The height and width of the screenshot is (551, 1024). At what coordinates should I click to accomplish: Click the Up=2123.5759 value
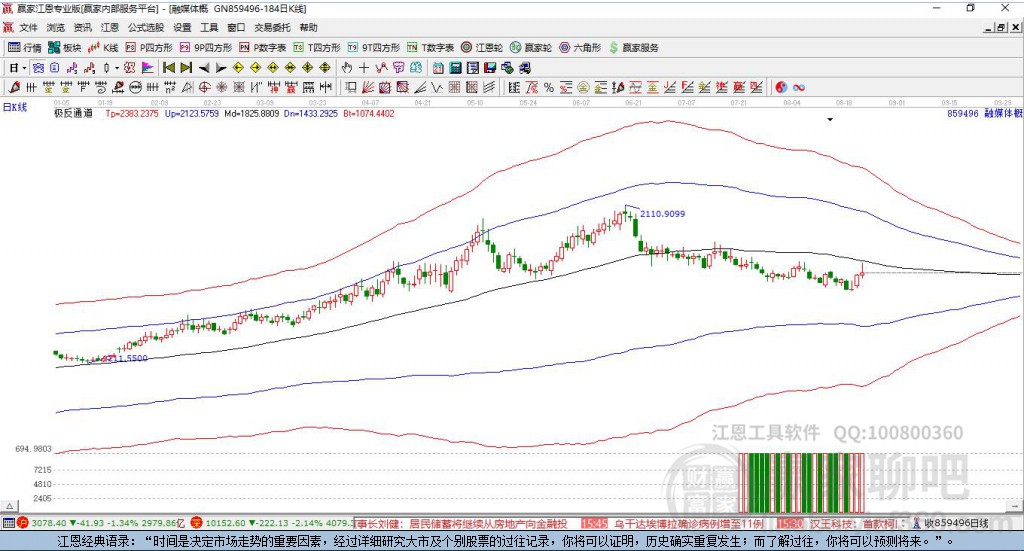[191, 113]
